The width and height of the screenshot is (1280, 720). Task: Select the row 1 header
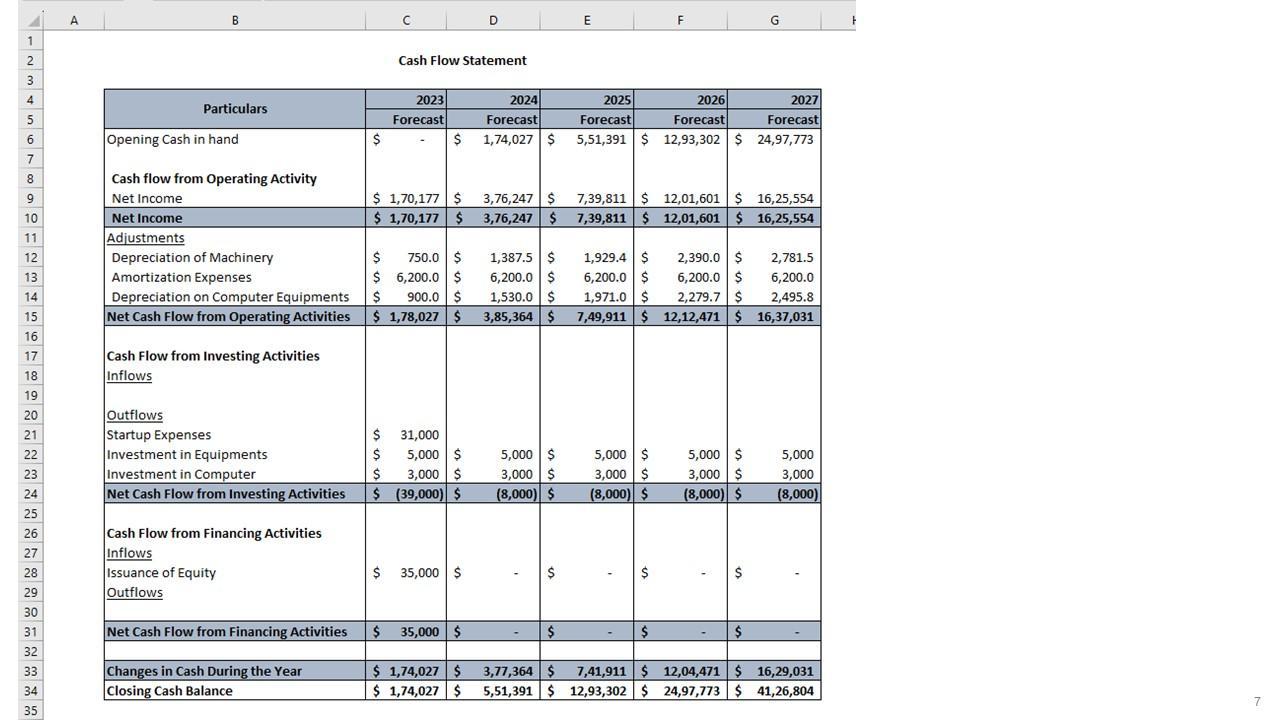coord(31,41)
